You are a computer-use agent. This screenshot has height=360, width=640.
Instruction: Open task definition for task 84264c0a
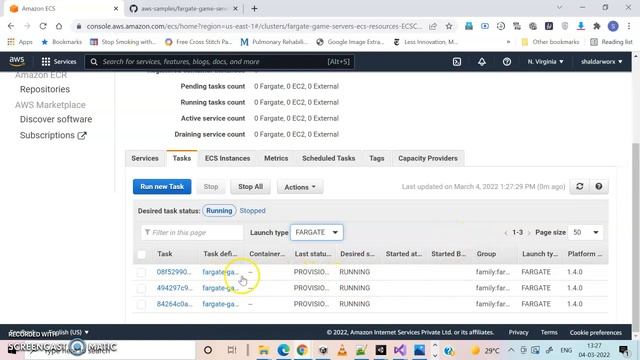221,304
